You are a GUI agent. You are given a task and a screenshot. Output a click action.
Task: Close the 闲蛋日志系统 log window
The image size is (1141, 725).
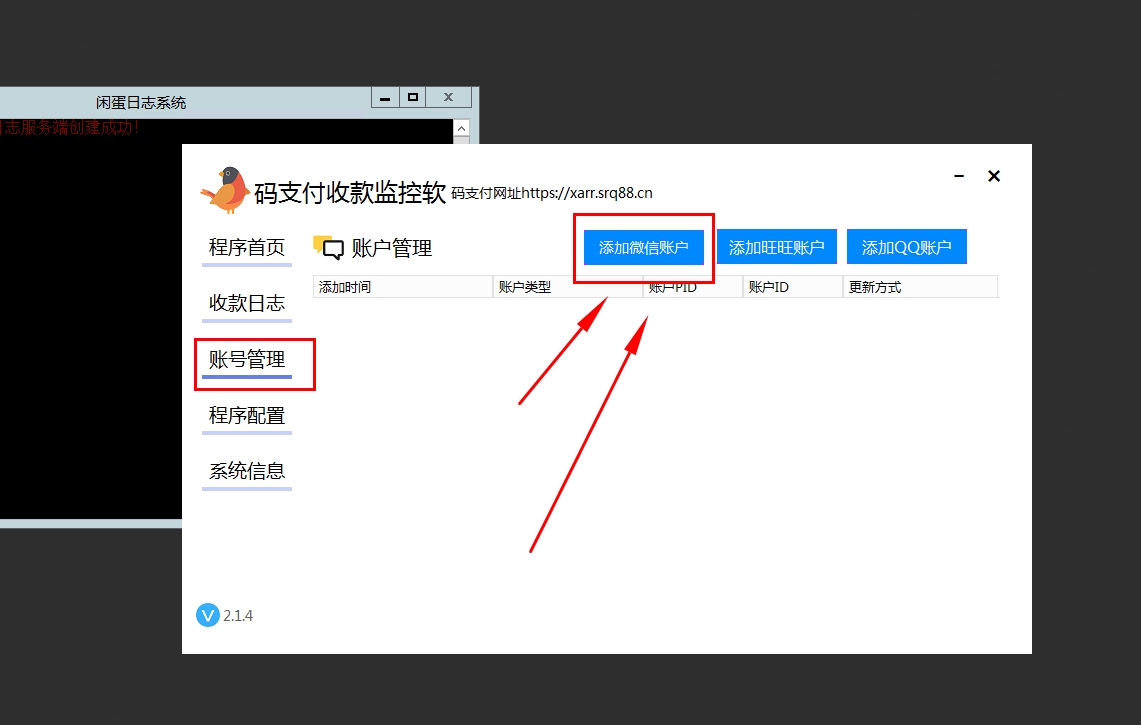pyautogui.click(x=449, y=97)
